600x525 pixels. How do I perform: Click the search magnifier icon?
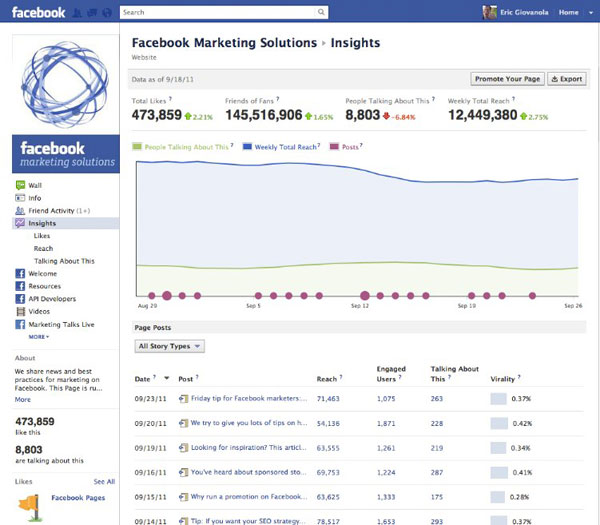[x=321, y=12]
